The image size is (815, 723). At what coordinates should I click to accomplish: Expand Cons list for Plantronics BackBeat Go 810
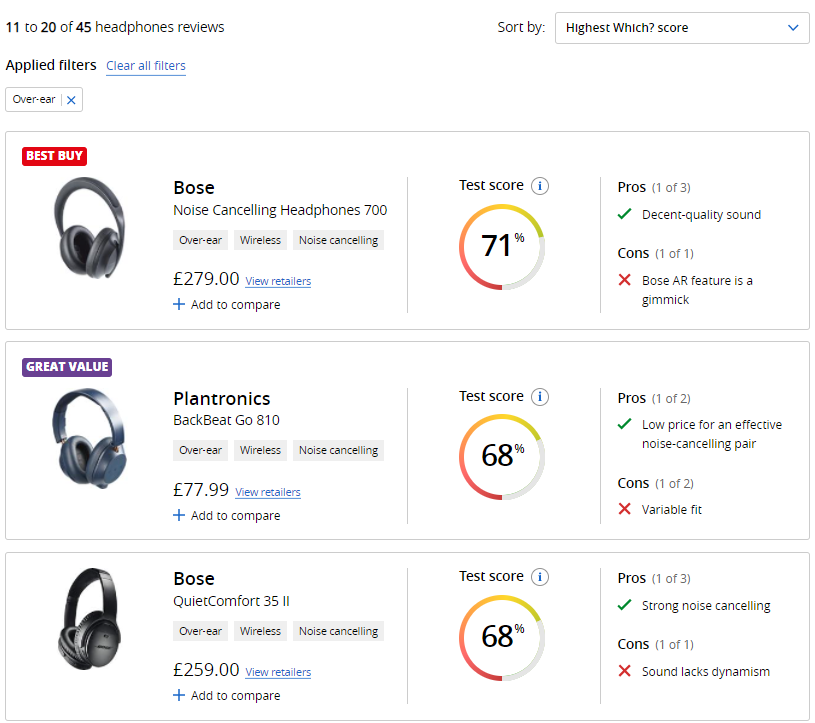coord(674,484)
